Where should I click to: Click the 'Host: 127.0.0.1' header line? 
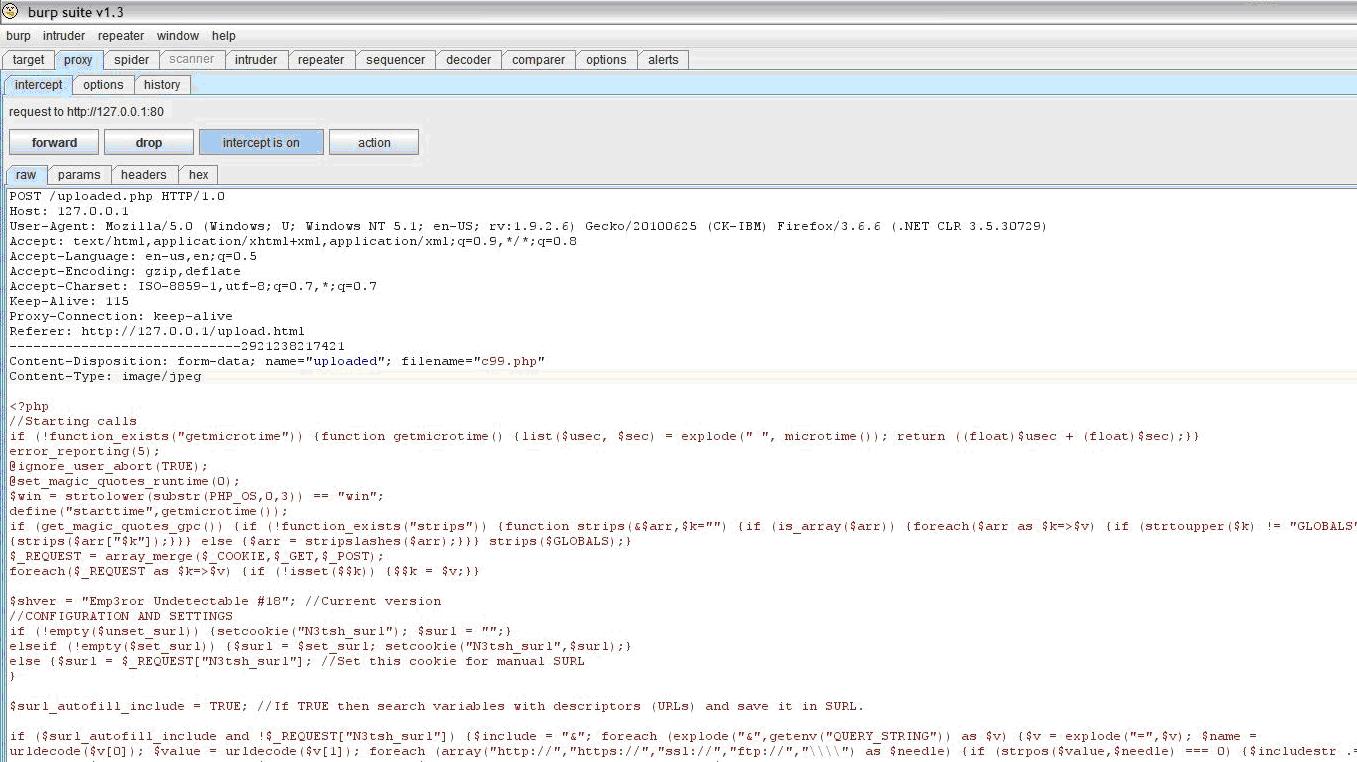(69, 212)
